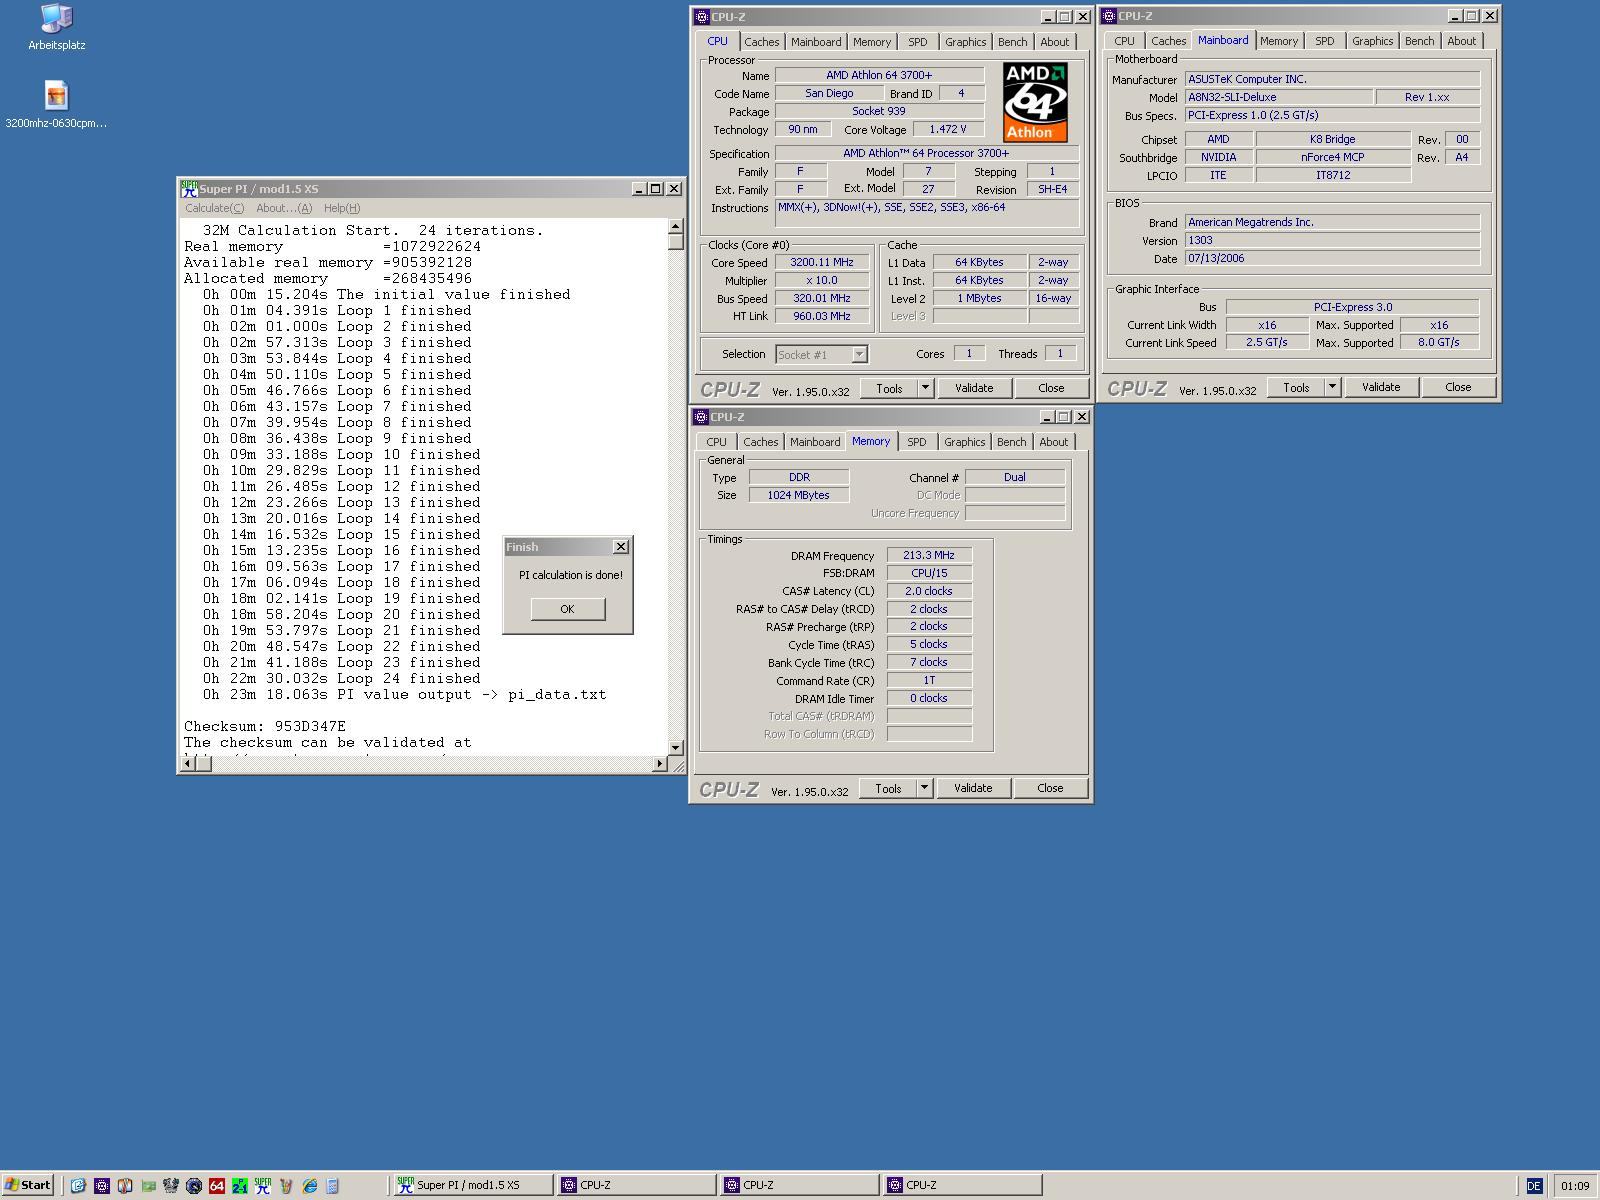The width and height of the screenshot is (1600, 1200).
Task: Click the Super PI horizontal scrollbar right arrow
Action: (659, 764)
